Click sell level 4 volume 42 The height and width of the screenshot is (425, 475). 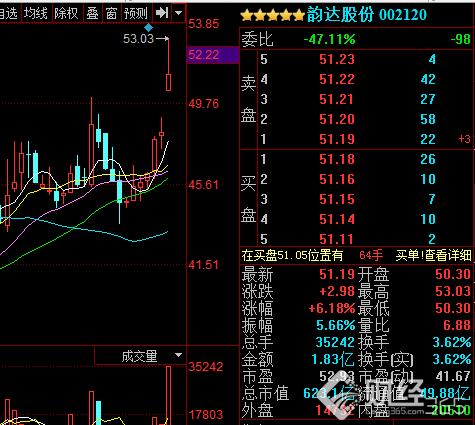tap(428, 79)
